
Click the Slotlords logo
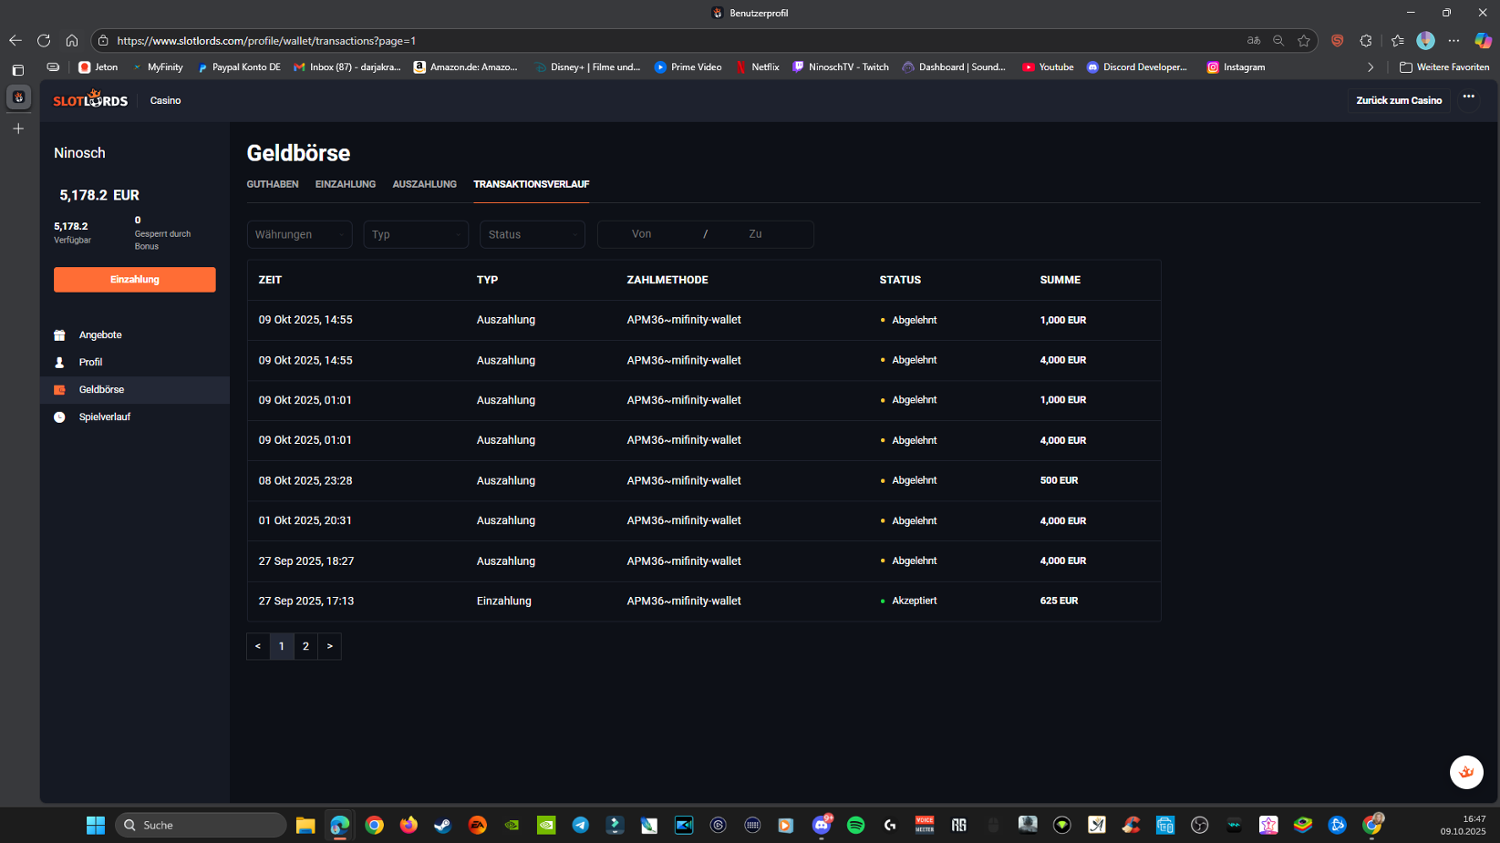coord(90,100)
